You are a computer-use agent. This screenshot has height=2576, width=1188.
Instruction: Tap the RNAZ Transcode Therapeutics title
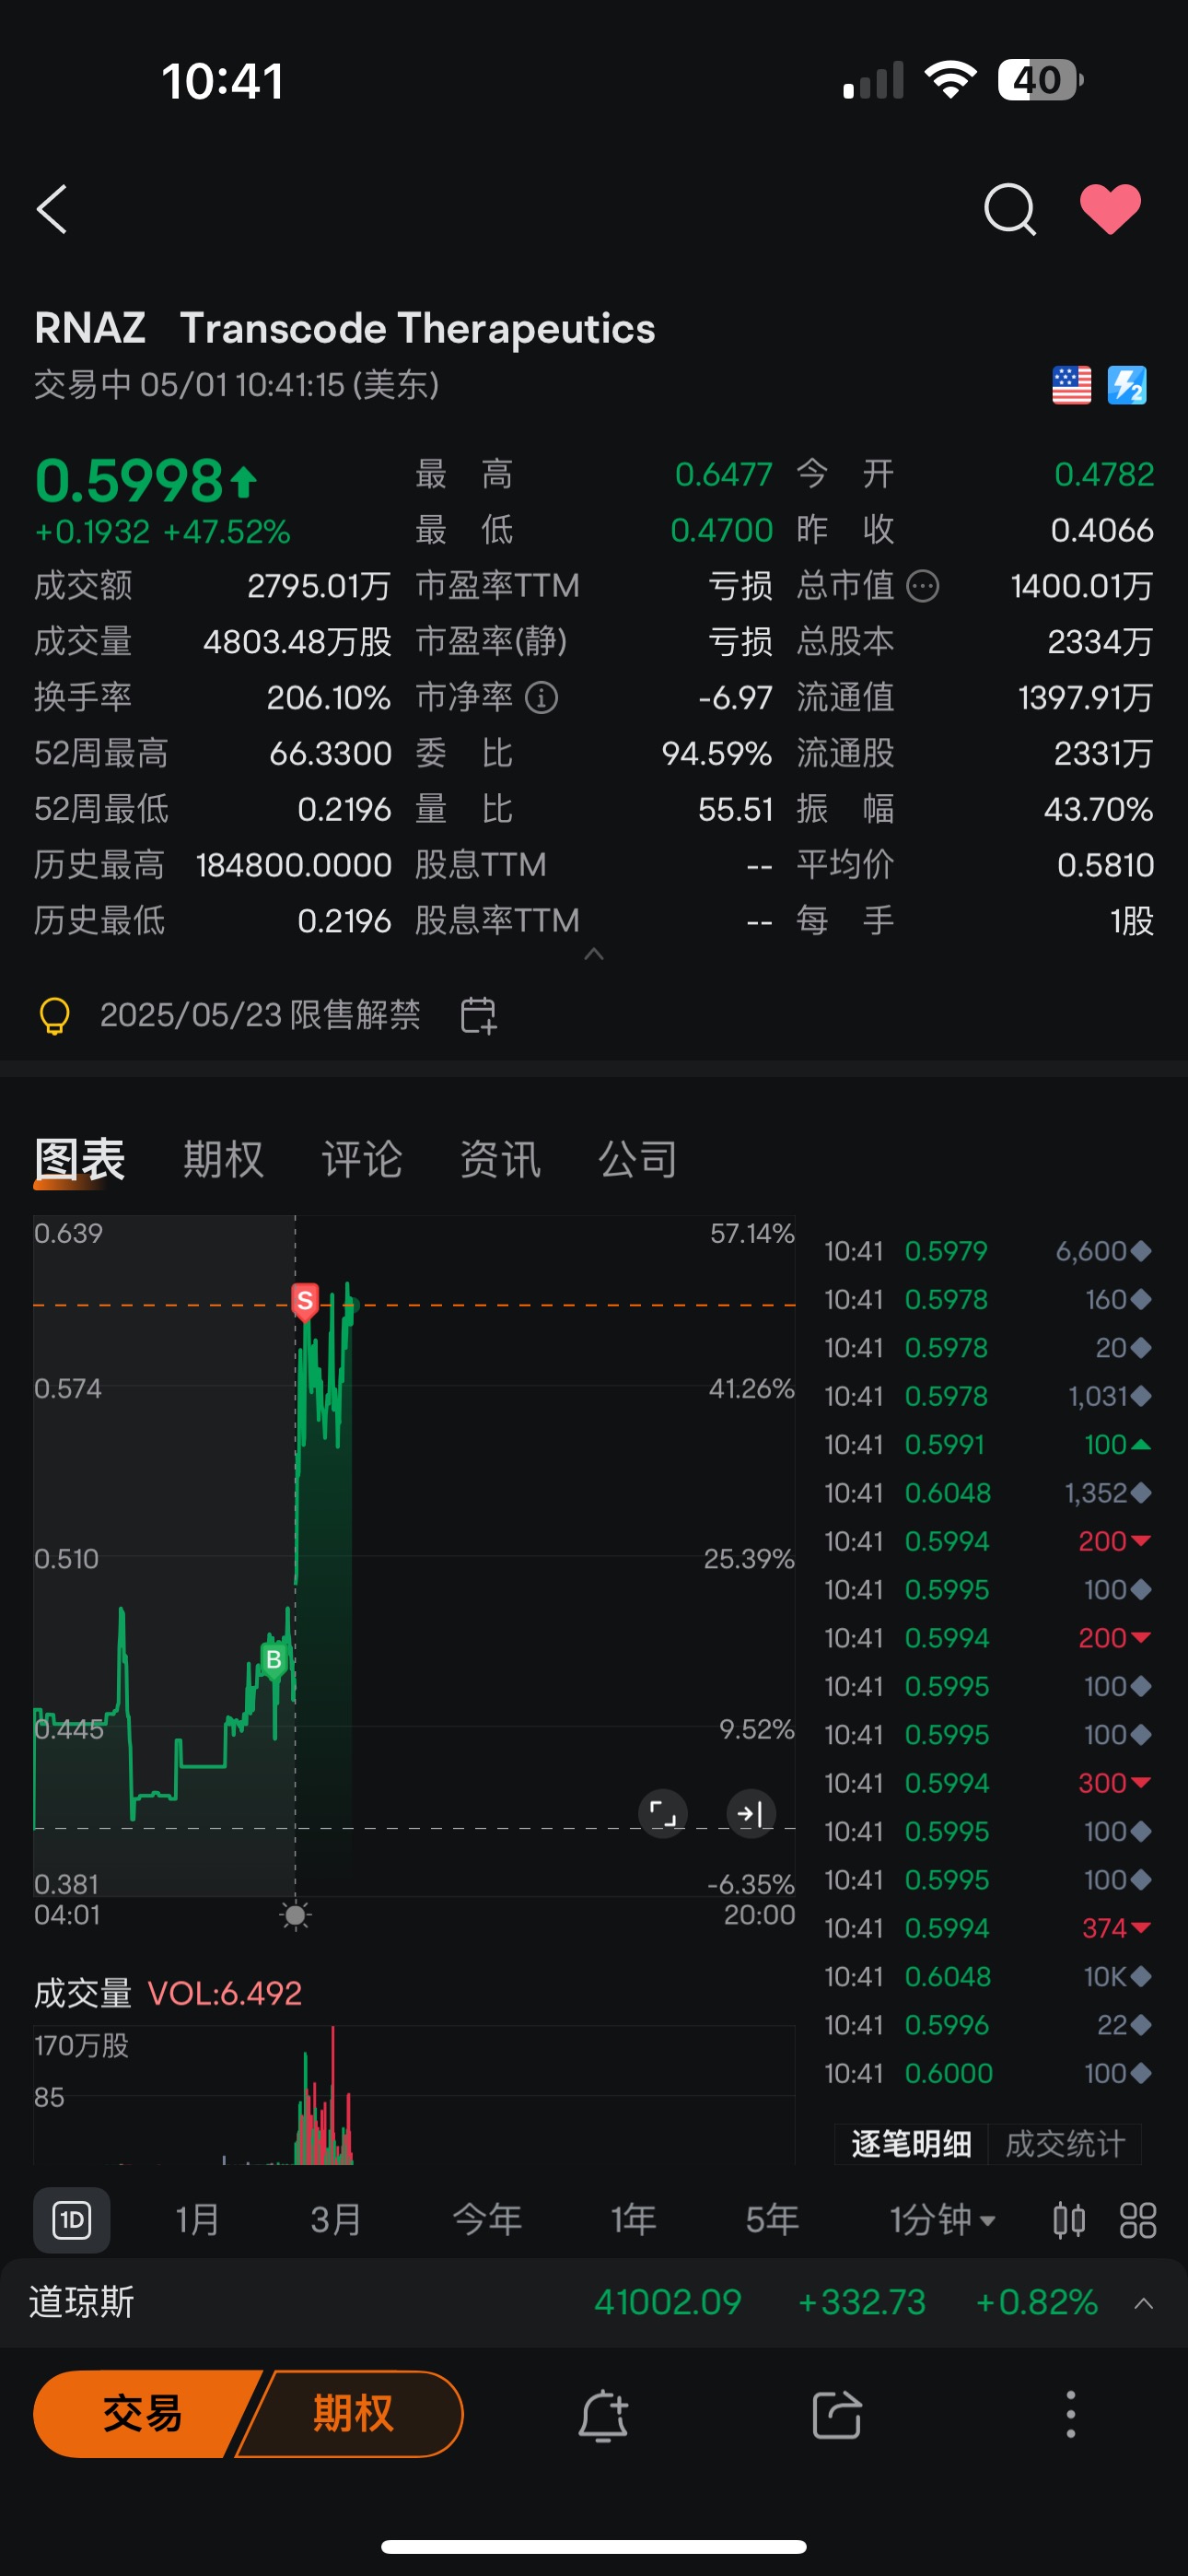(x=345, y=328)
